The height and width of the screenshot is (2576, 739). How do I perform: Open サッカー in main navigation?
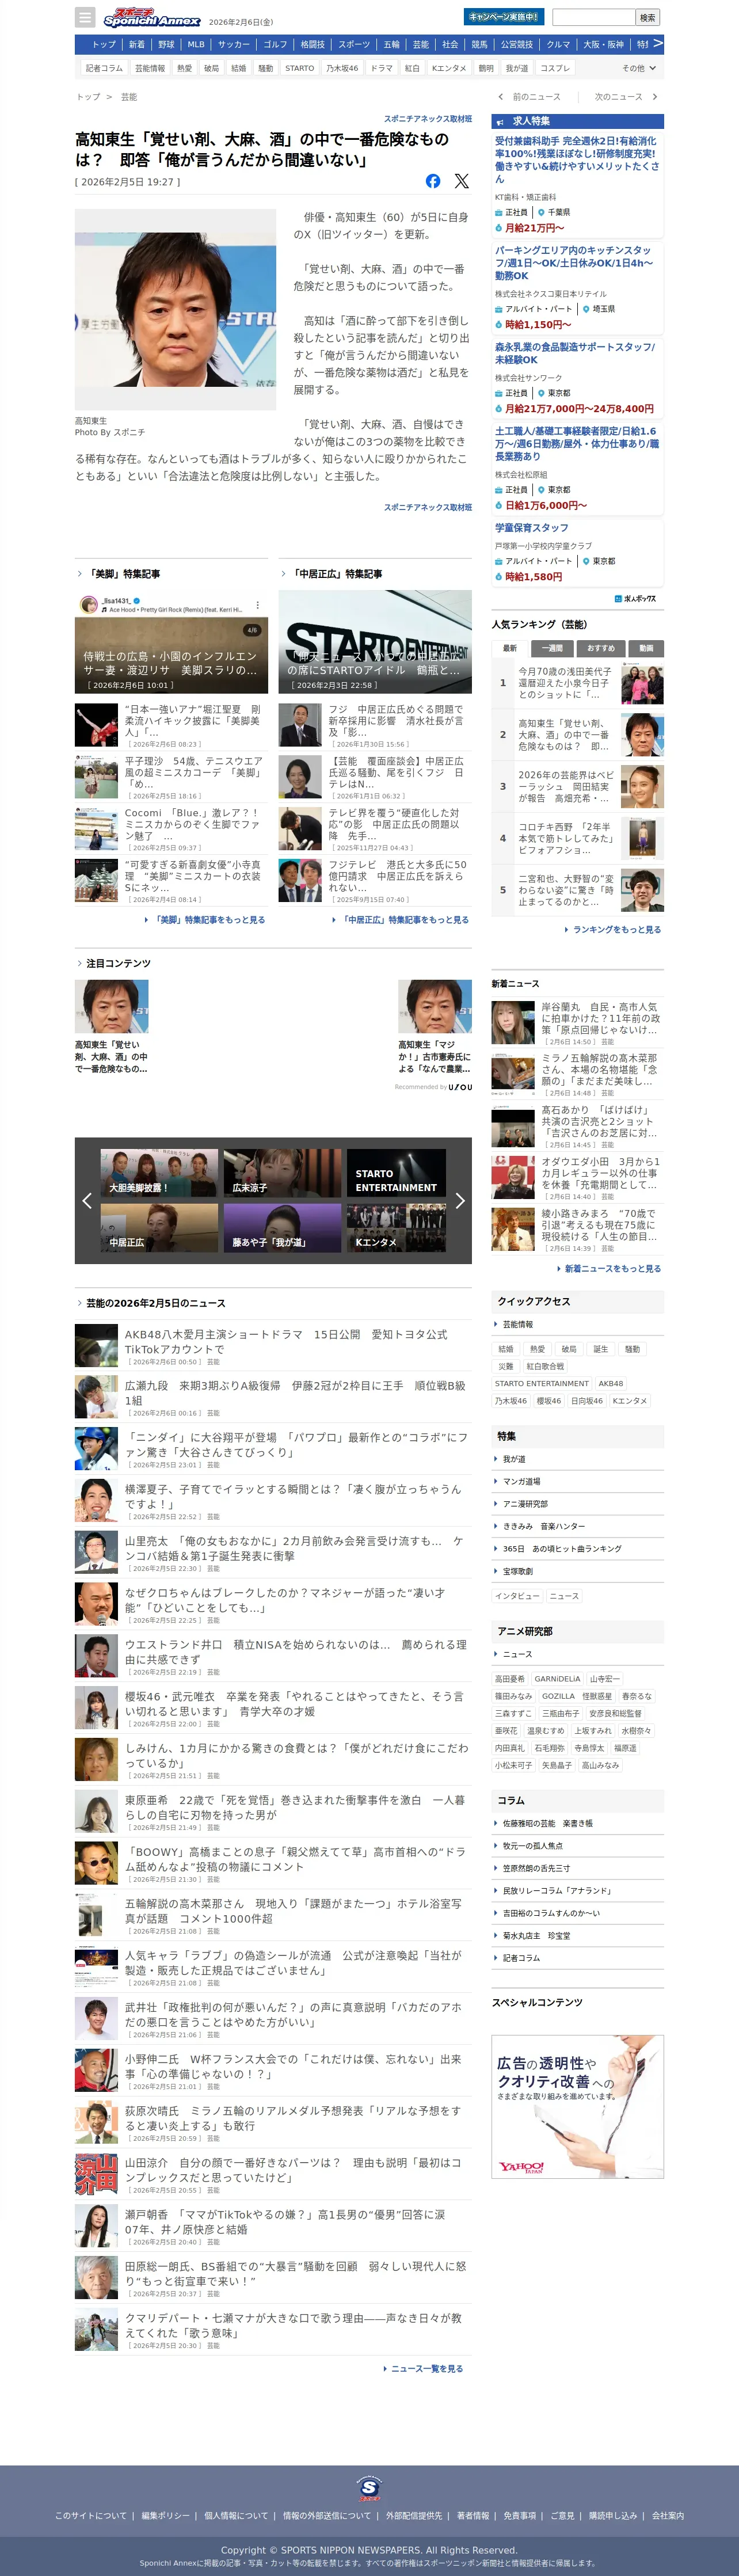pyautogui.click(x=234, y=44)
